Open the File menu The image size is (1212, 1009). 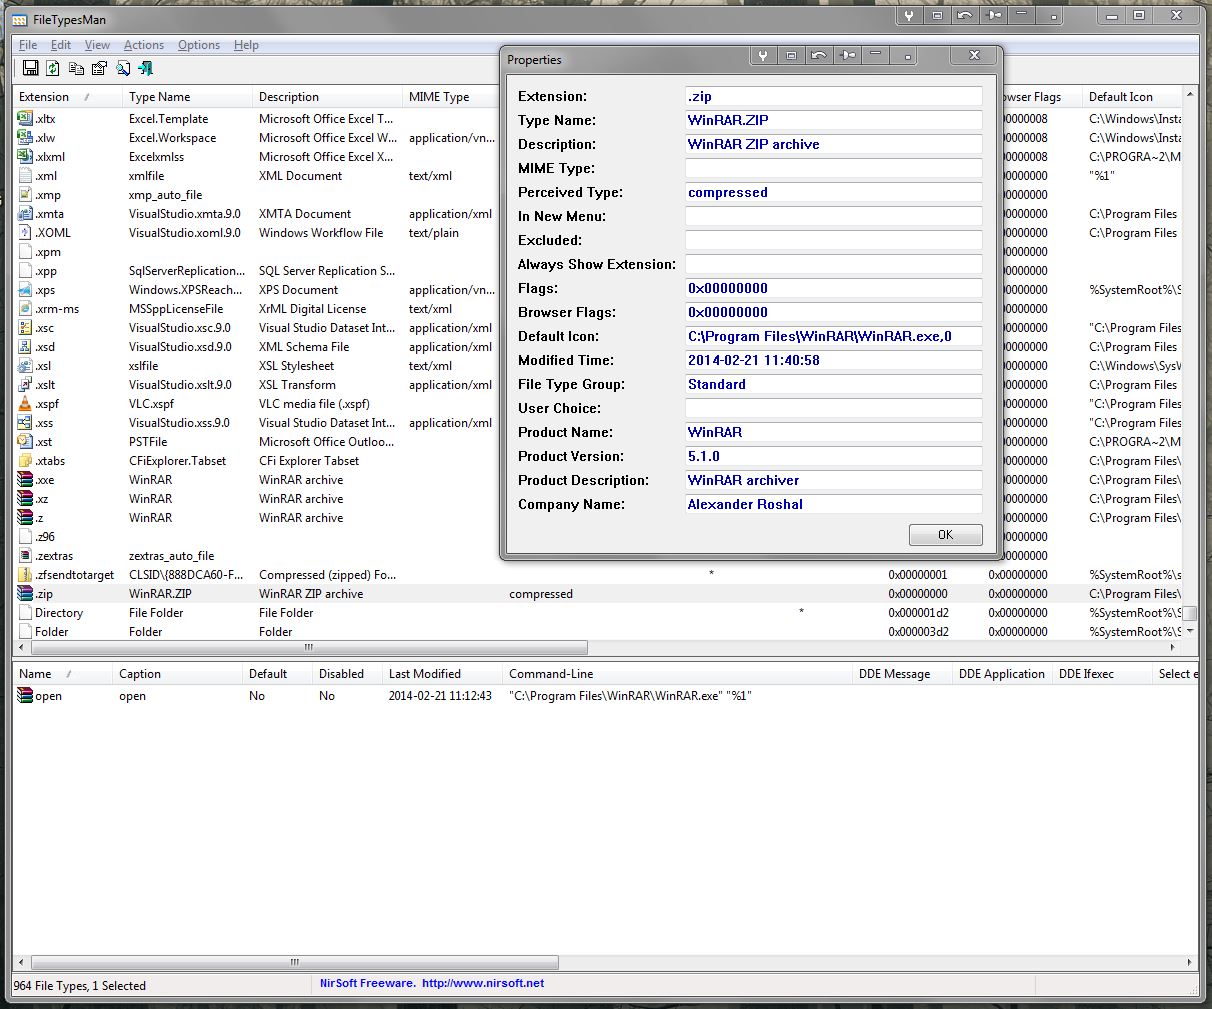point(28,45)
